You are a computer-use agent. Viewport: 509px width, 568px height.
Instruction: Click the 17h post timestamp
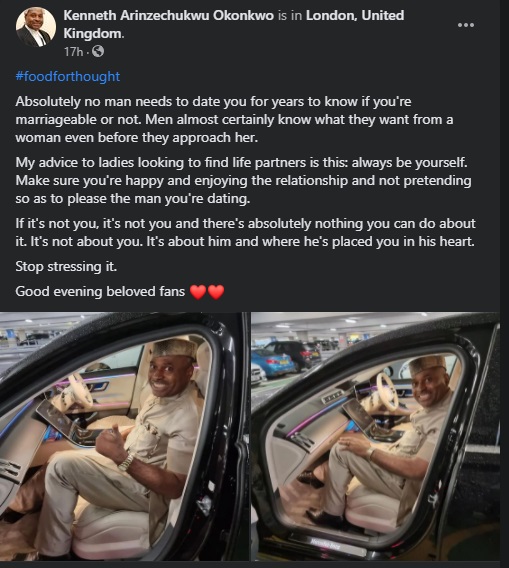tap(74, 52)
